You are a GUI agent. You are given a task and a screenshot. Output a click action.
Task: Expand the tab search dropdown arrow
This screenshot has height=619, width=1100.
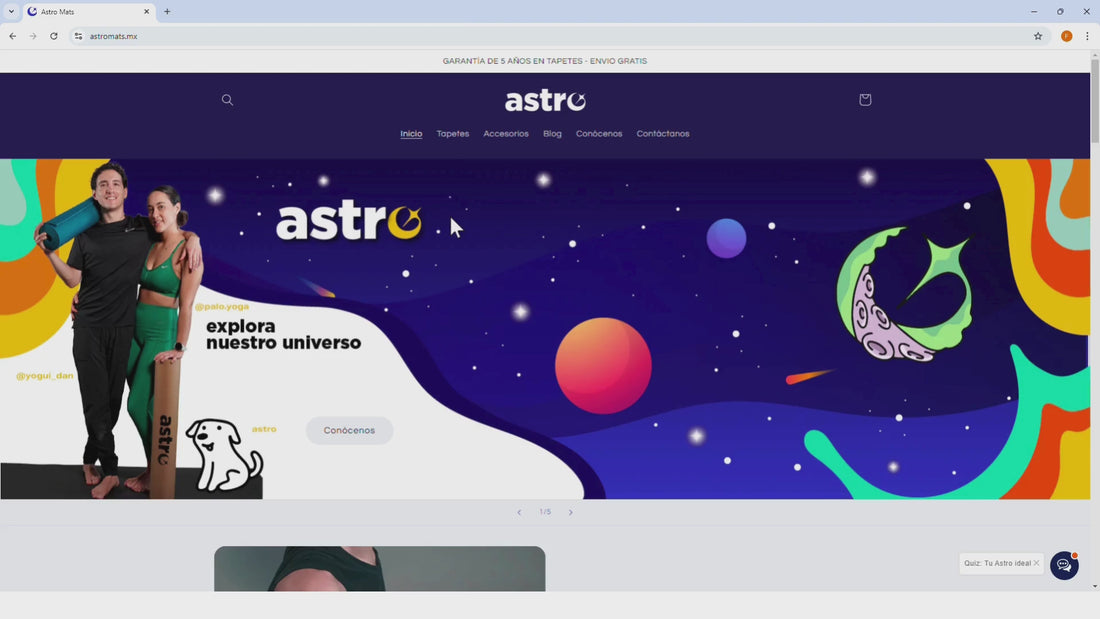click(11, 11)
